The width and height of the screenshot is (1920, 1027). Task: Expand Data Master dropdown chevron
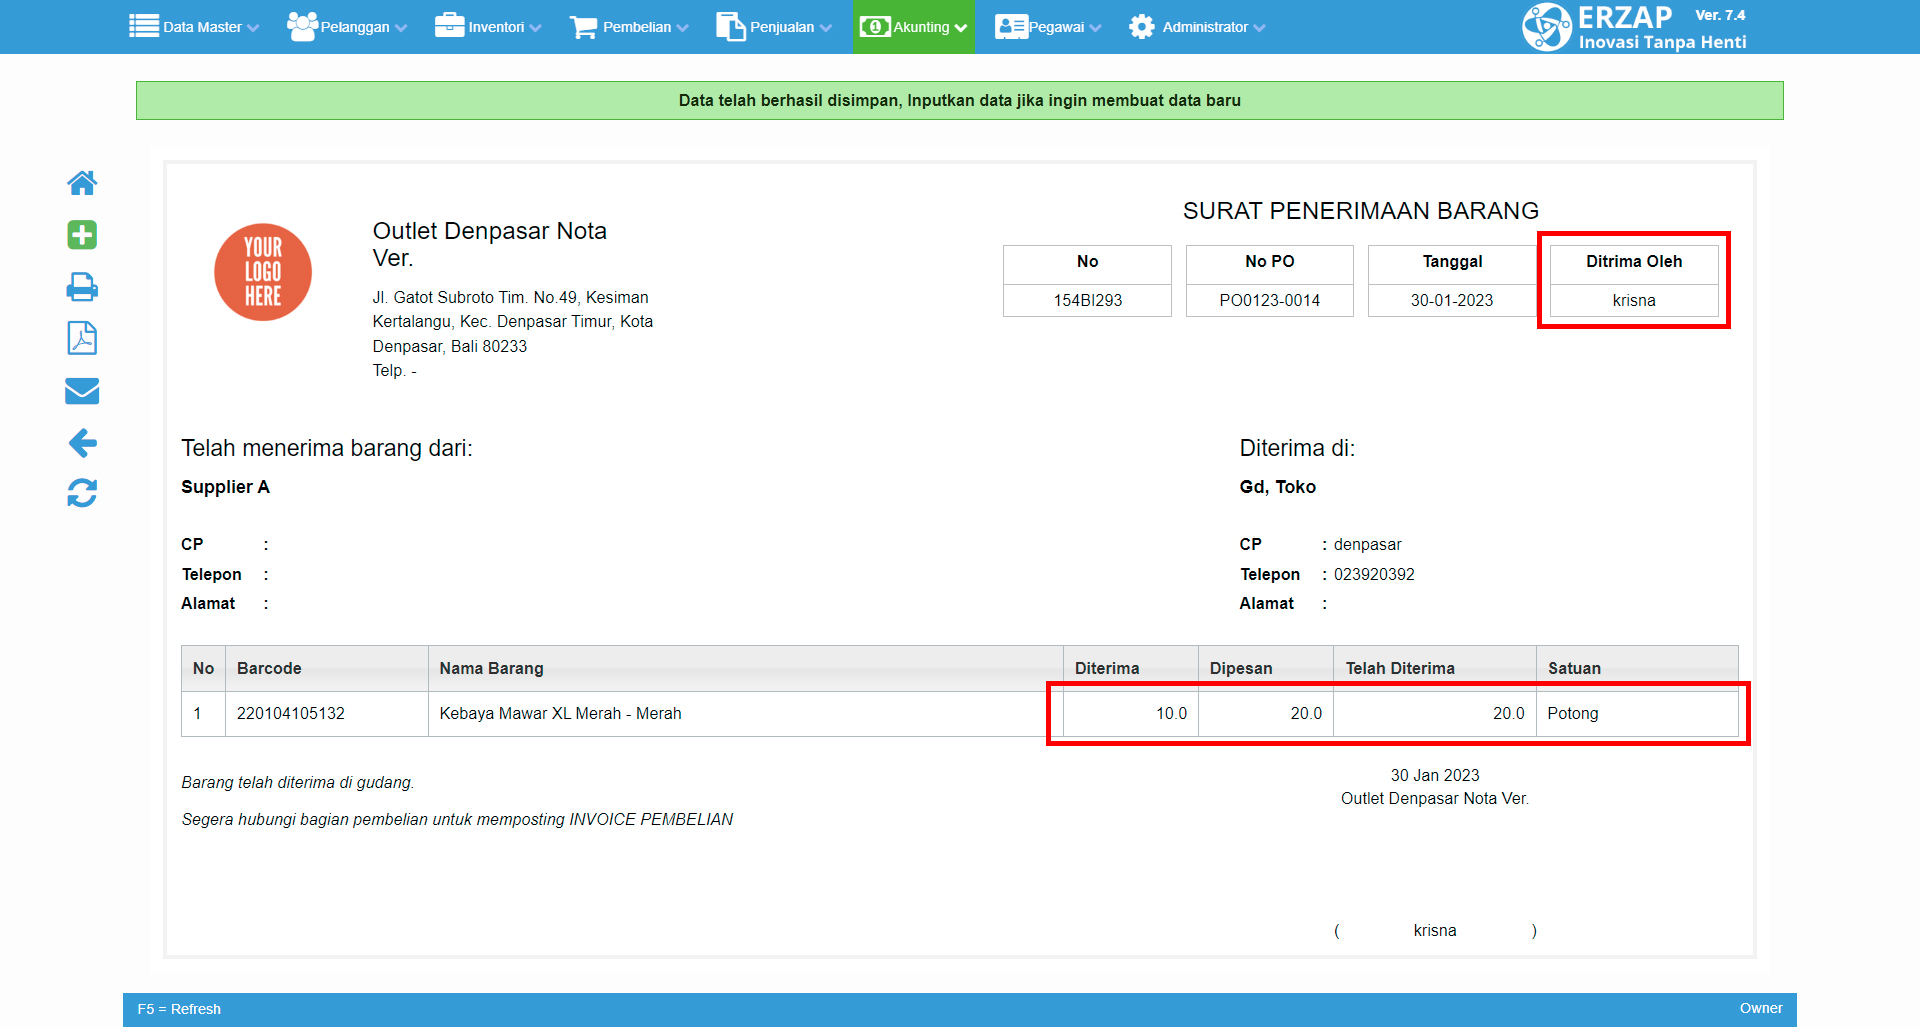tap(253, 28)
